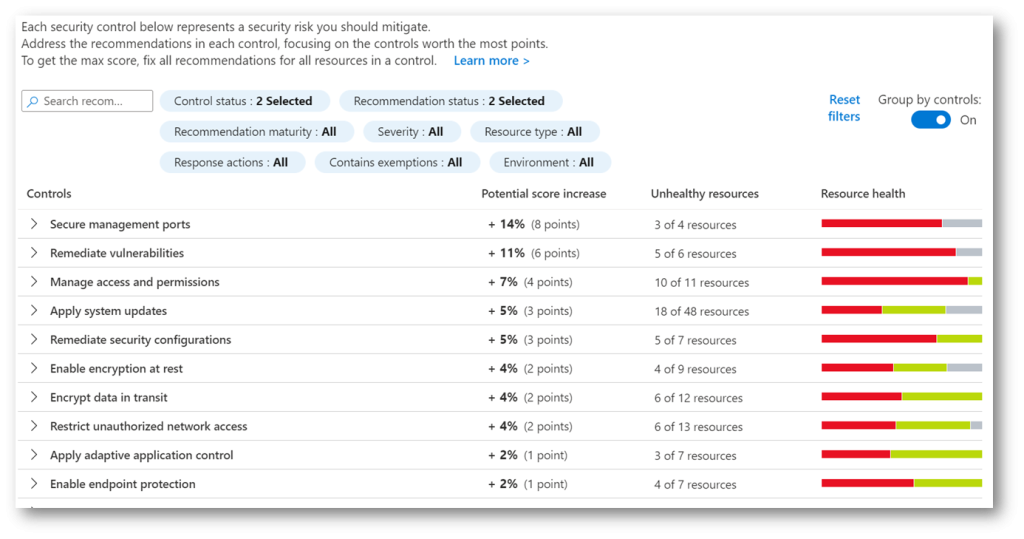Open the Control status filter
The image size is (1024, 539).
tap(244, 101)
